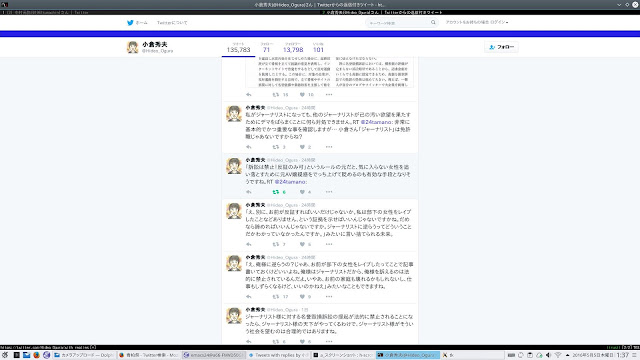Viewport: 640px width, 360px height.
Task: Open avatar of '「え、俺様に逆らうの' tweet
Action: [234, 263]
